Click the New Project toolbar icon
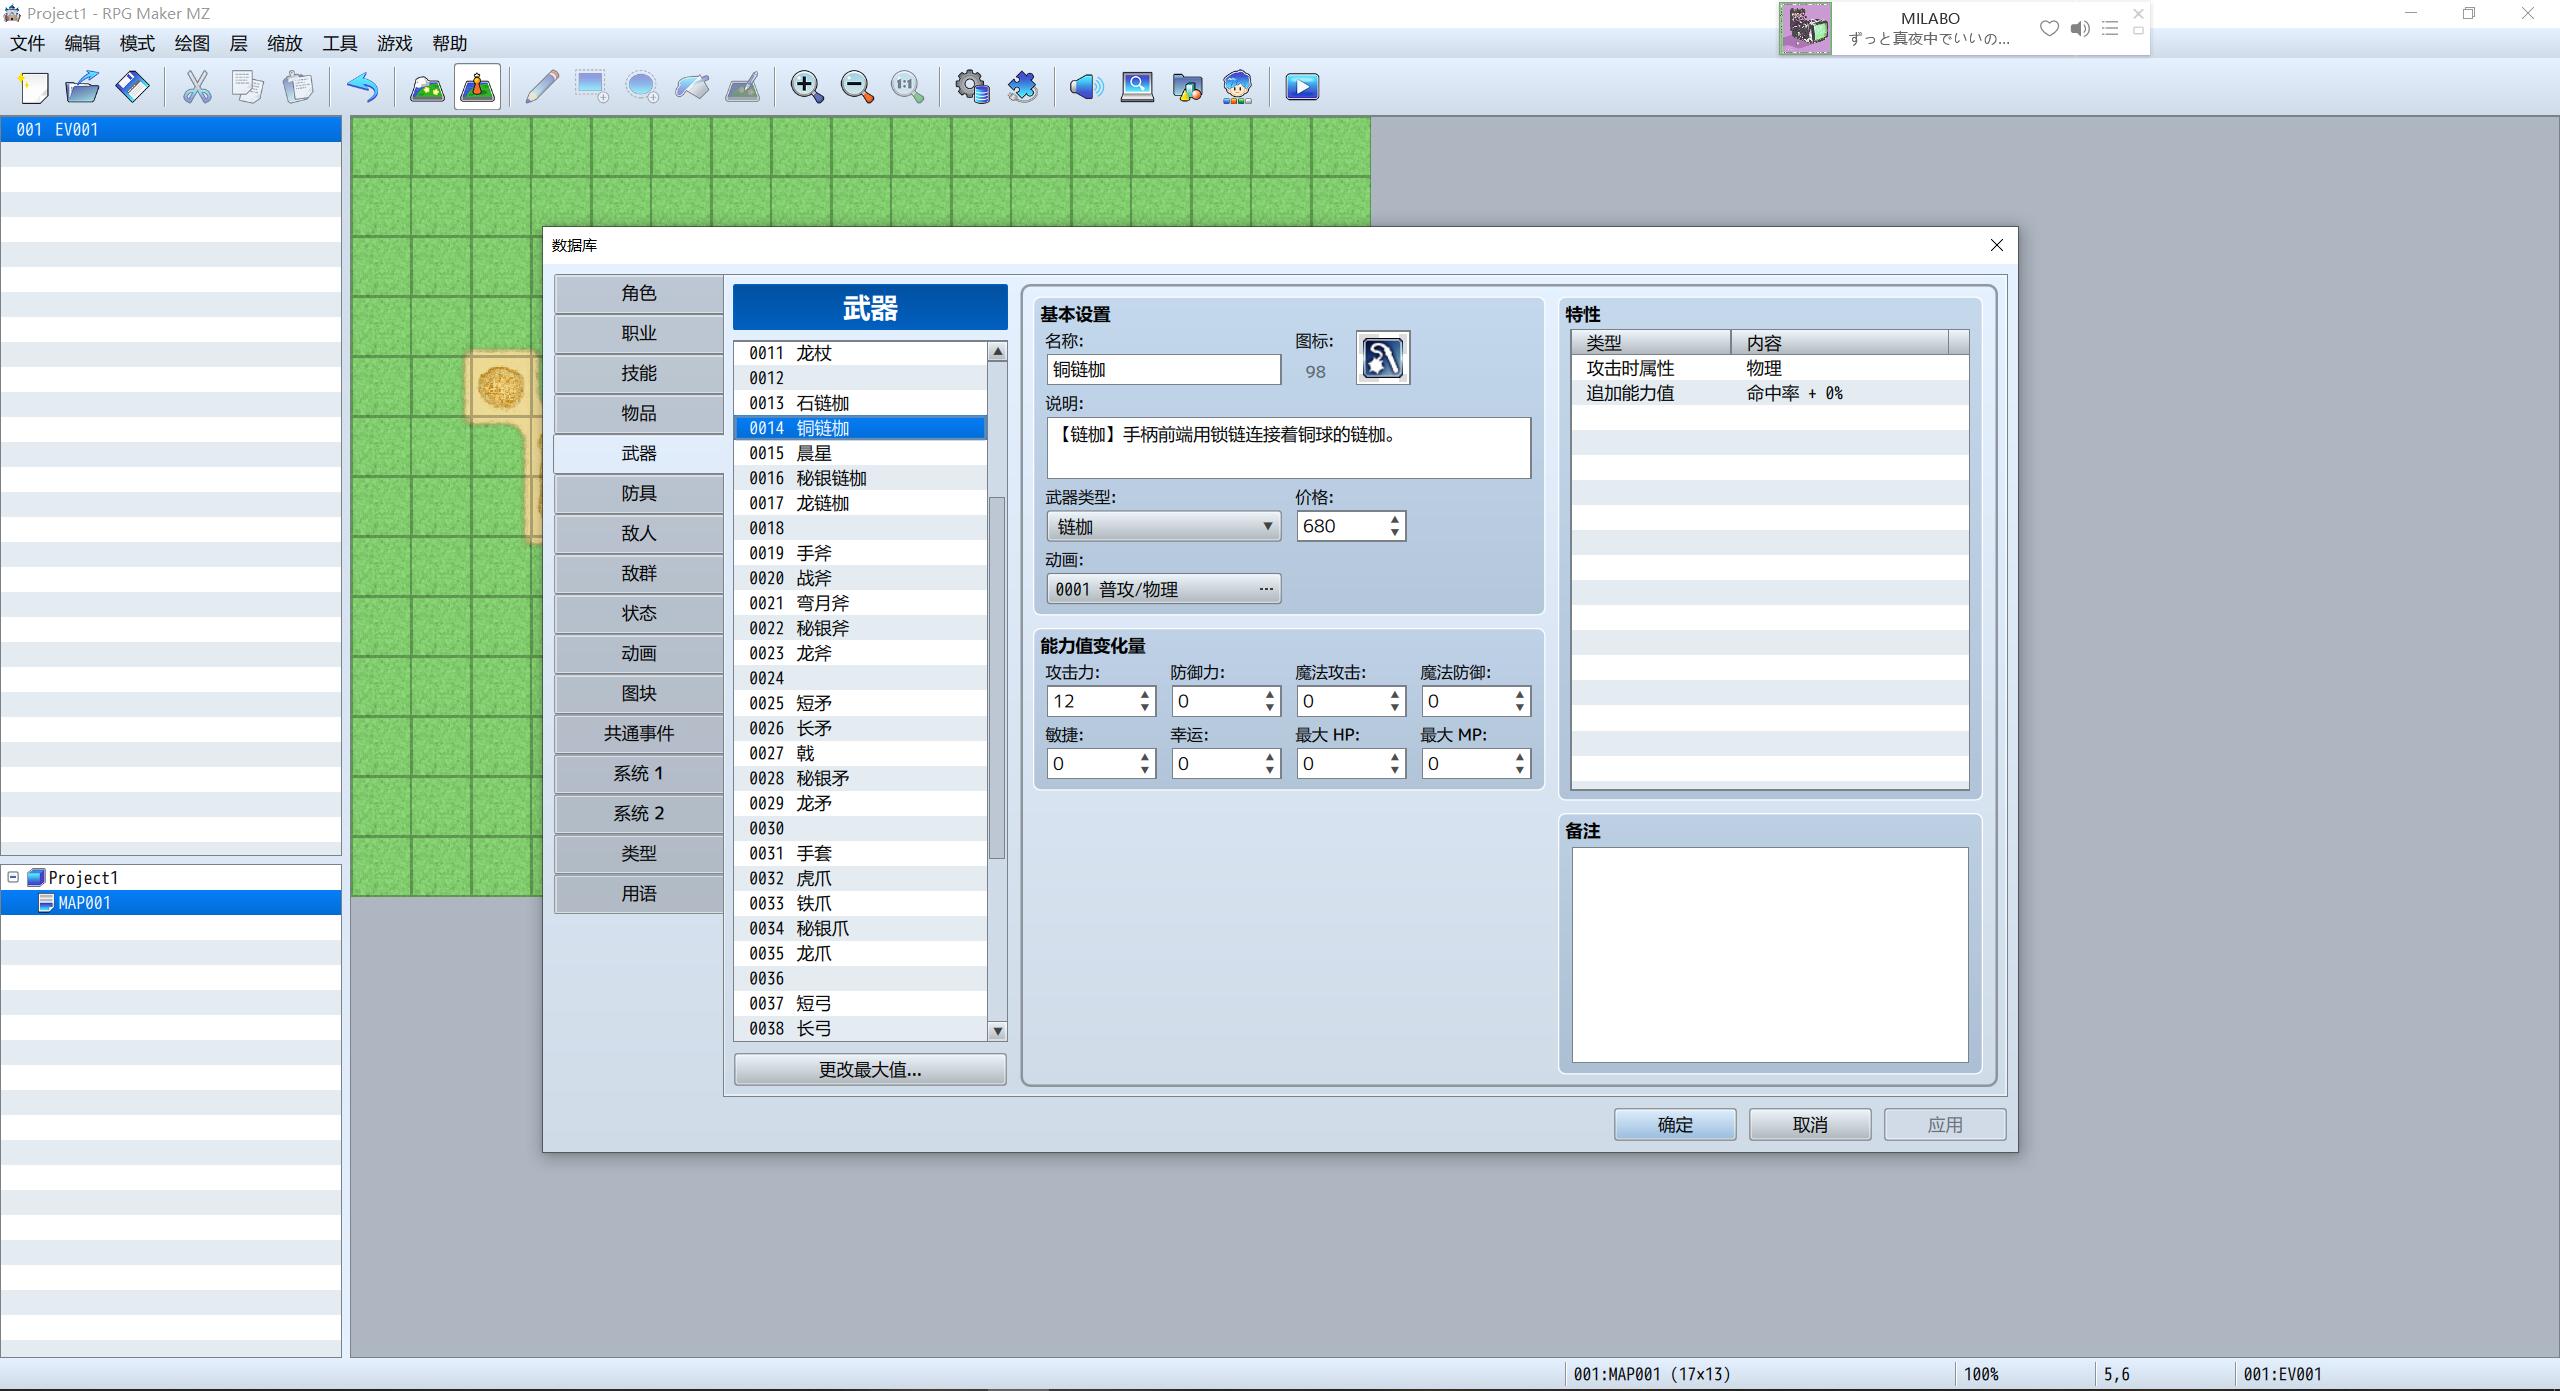 point(34,87)
